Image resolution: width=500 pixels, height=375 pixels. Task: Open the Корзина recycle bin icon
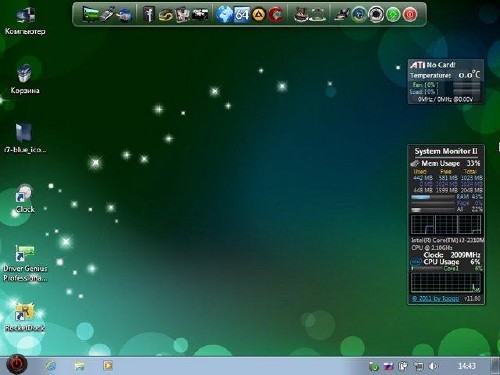coord(25,80)
